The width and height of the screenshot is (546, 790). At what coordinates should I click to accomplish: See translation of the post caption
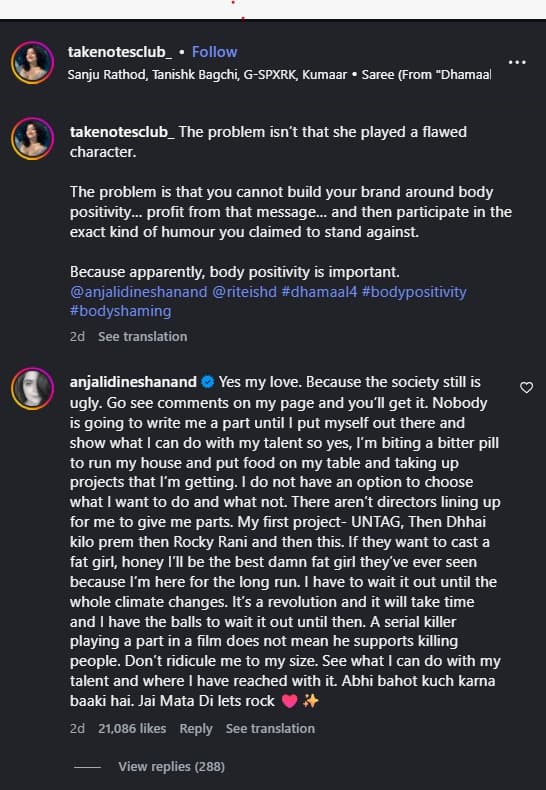pyautogui.click(x=143, y=337)
